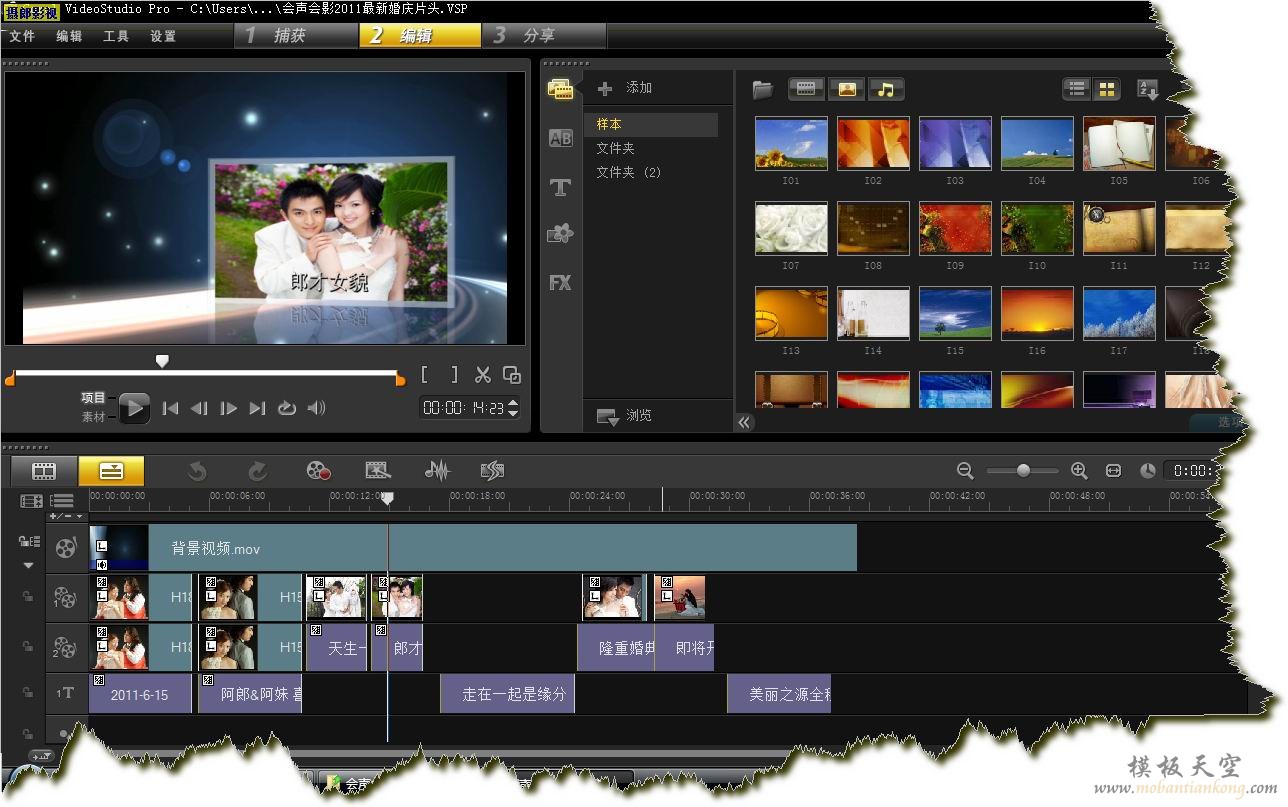Screen dimensions: 1288x807
Task: Switch to step 3 分享 tab
Action: click(x=544, y=36)
